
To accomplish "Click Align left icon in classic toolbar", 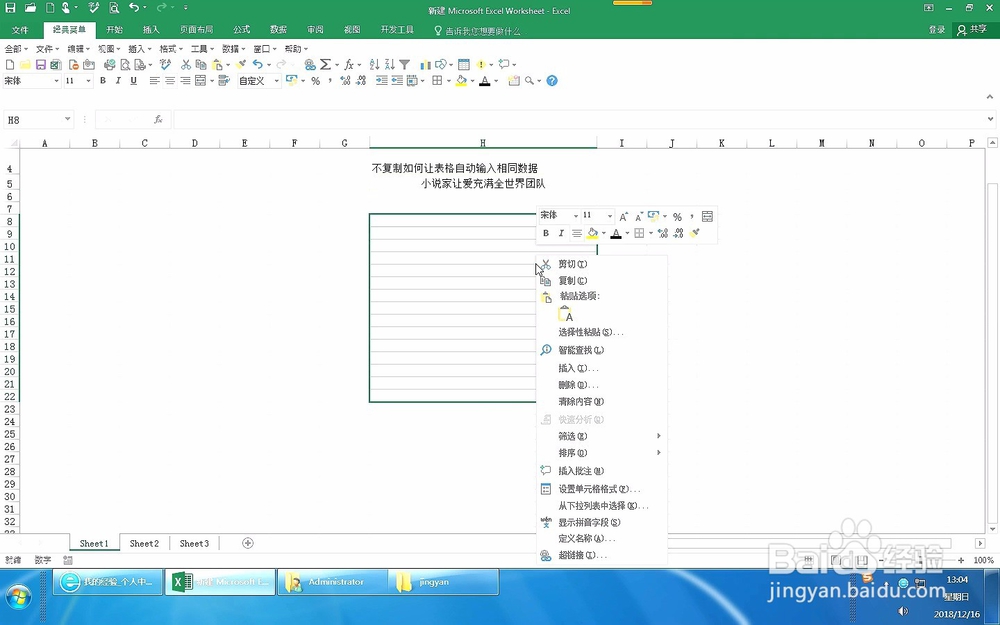I will tap(154, 80).
